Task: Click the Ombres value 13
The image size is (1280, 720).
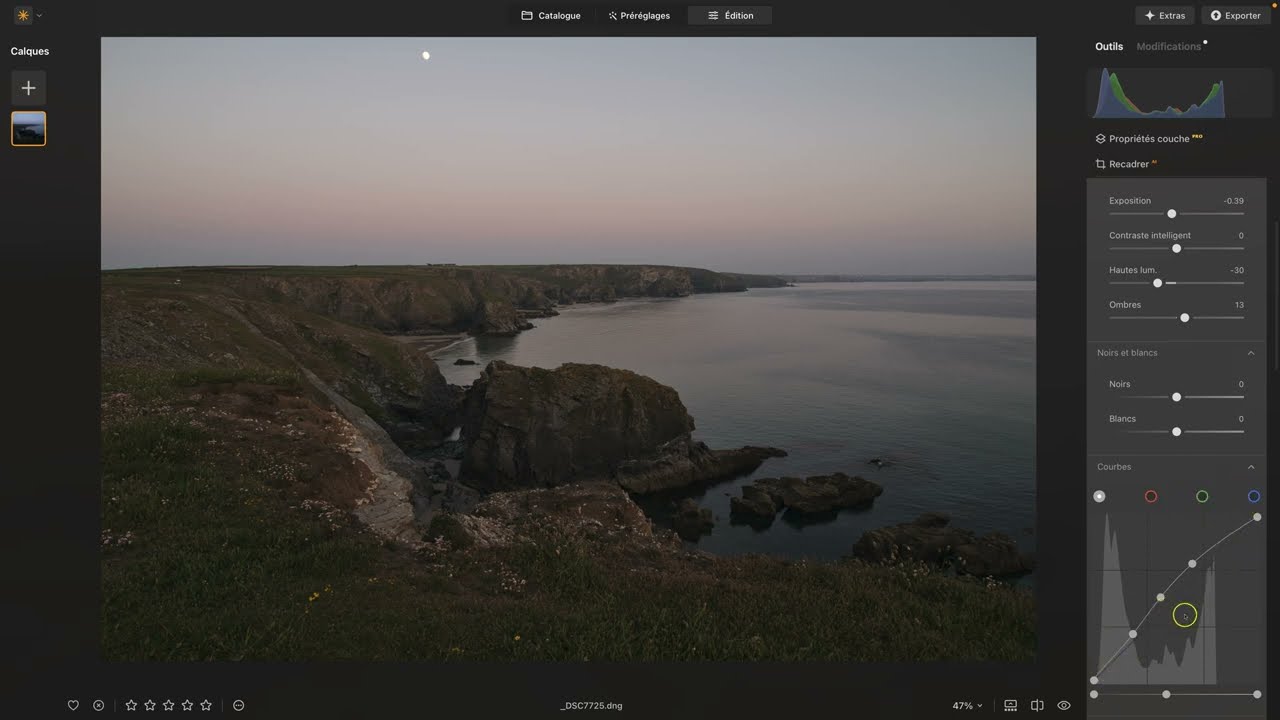Action: (1239, 305)
